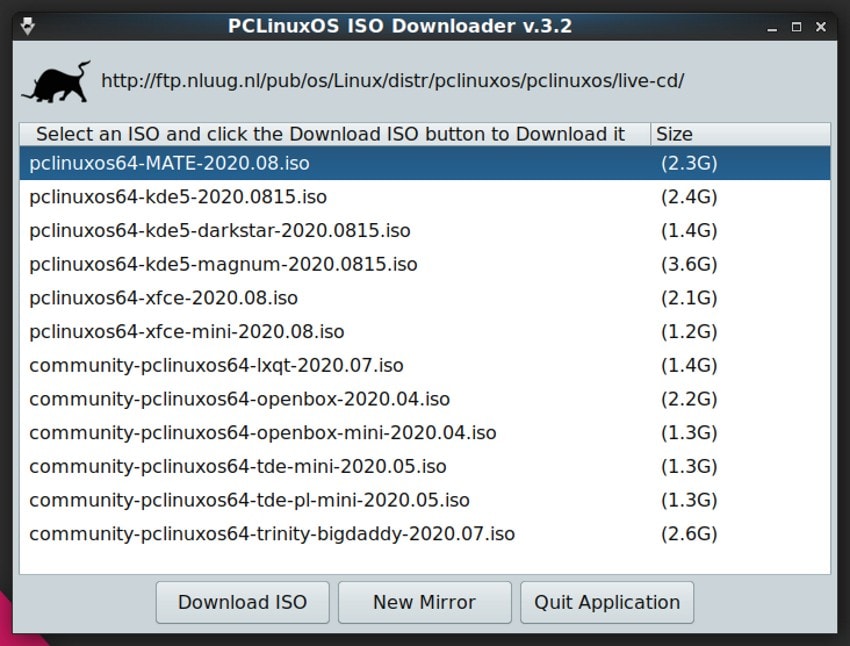
Task: Click the 'Select an ISO' column header
Action: pyautogui.click(x=335, y=134)
